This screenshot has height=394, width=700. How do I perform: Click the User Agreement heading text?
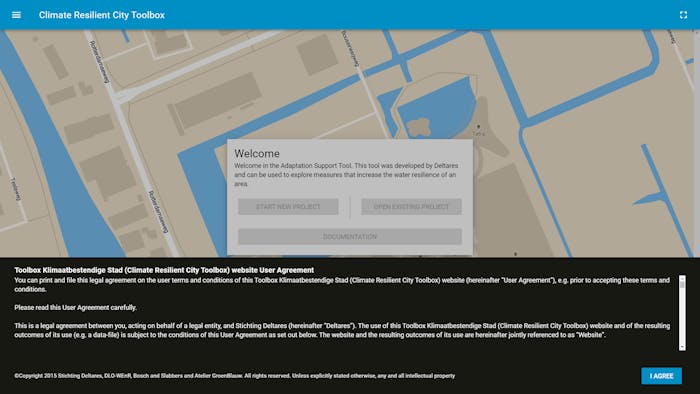[164, 270]
